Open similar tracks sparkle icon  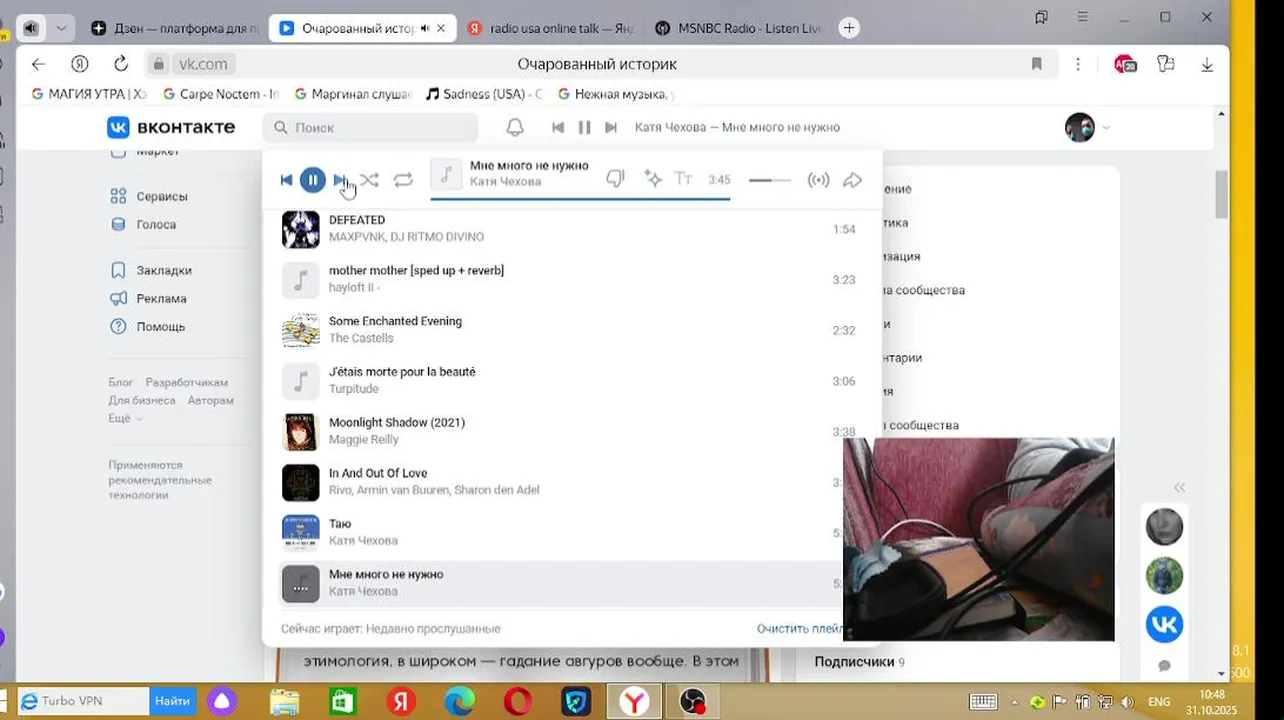[653, 179]
